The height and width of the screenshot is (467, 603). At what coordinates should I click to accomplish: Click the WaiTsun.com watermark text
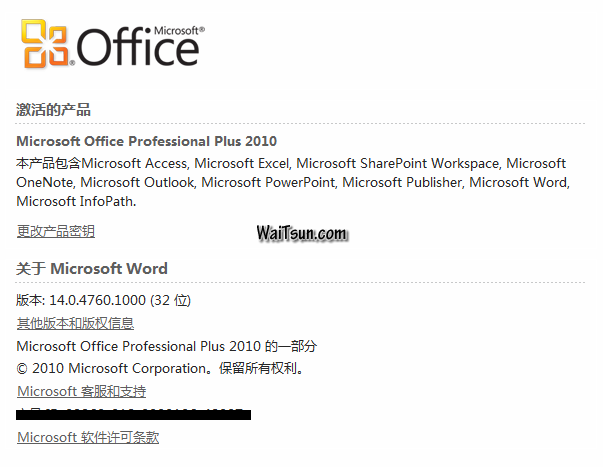(x=301, y=234)
